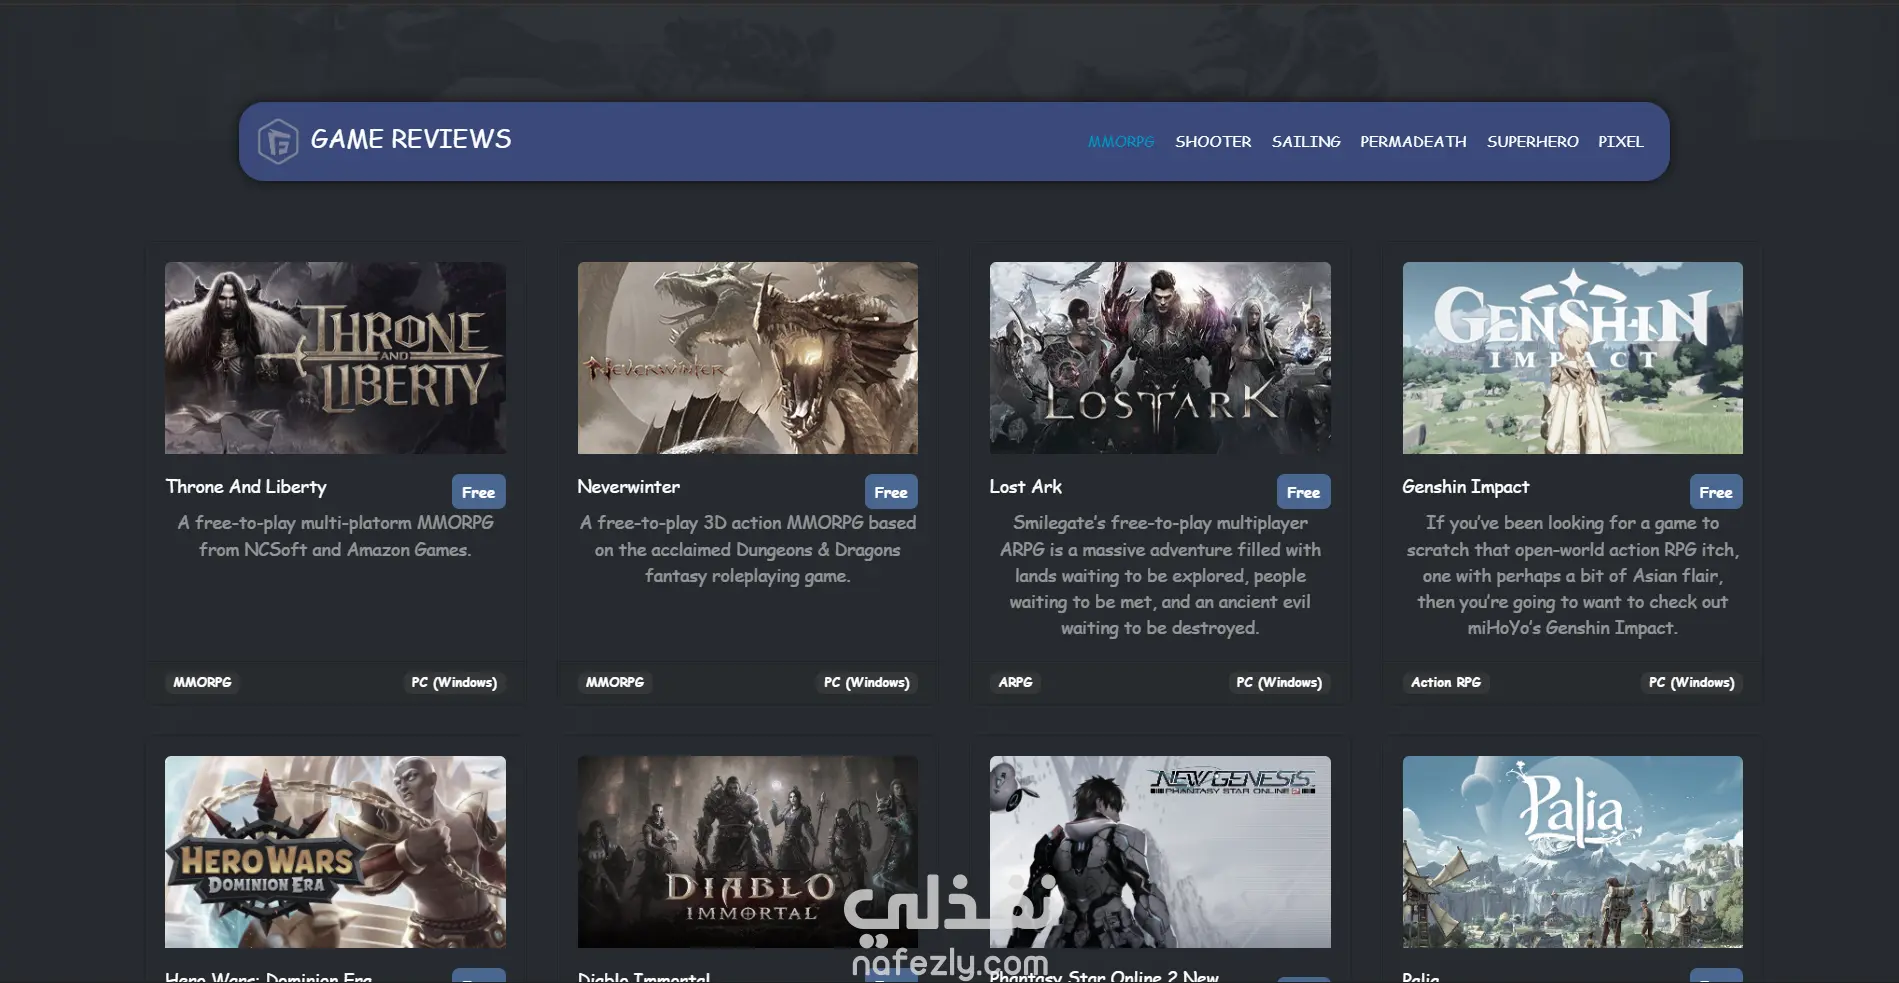This screenshot has height=983, width=1899.
Task: Click Free badge on Lost Ark card
Action: [x=1303, y=492]
